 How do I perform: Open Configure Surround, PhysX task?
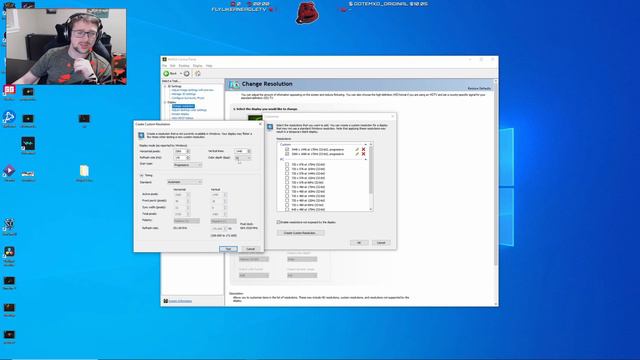coord(188,98)
